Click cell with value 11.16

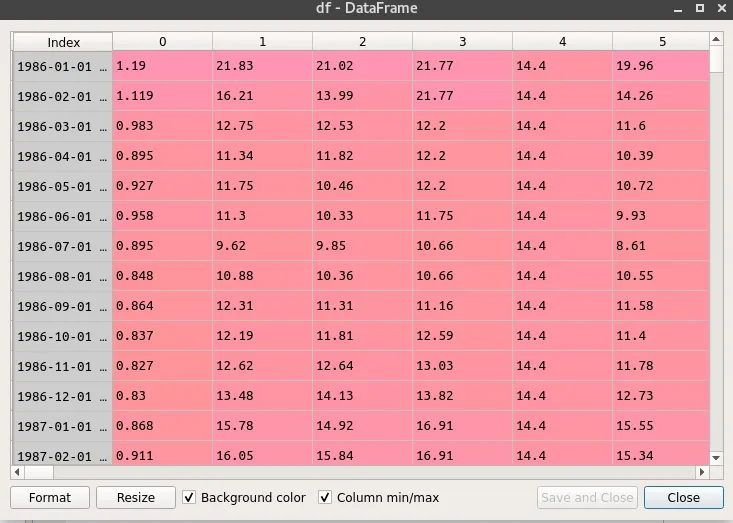pyautogui.click(x=462, y=306)
